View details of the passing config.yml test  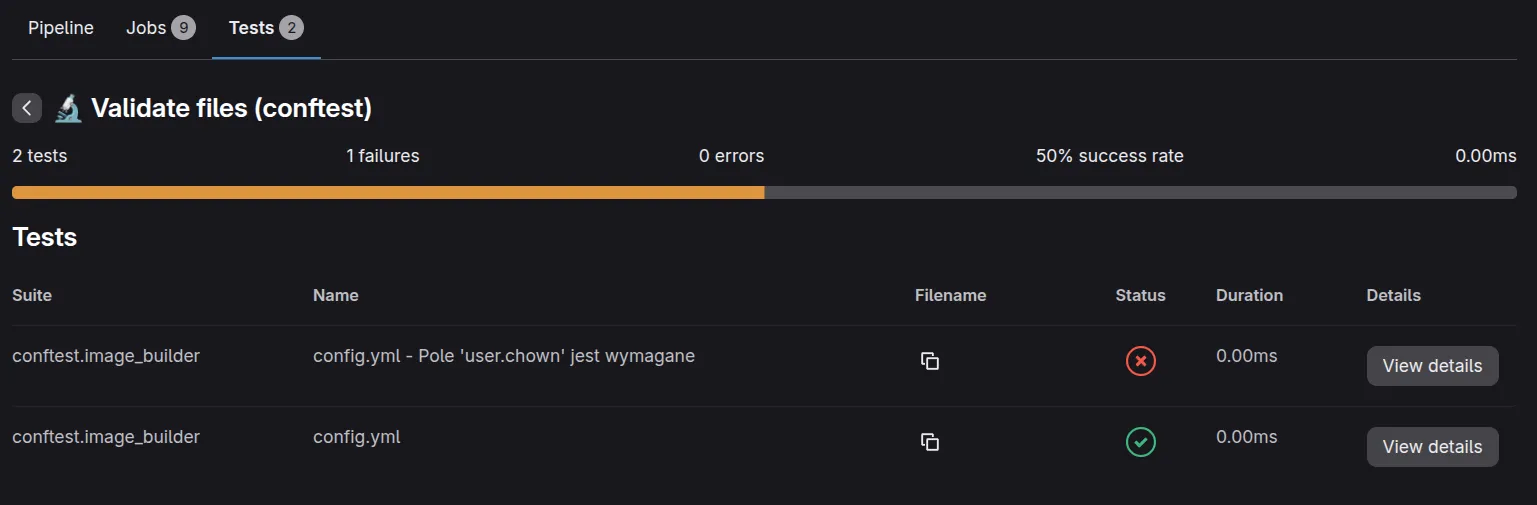(x=1432, y=447)
